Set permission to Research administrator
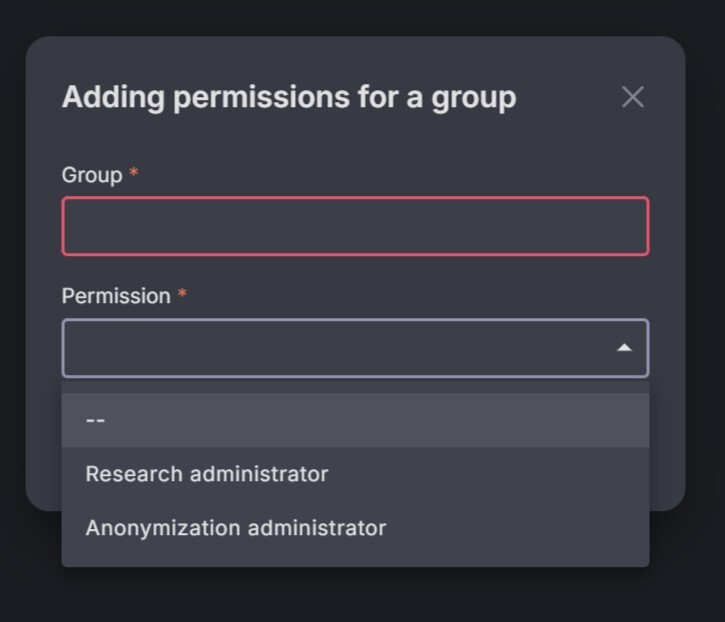 (207, 474)
